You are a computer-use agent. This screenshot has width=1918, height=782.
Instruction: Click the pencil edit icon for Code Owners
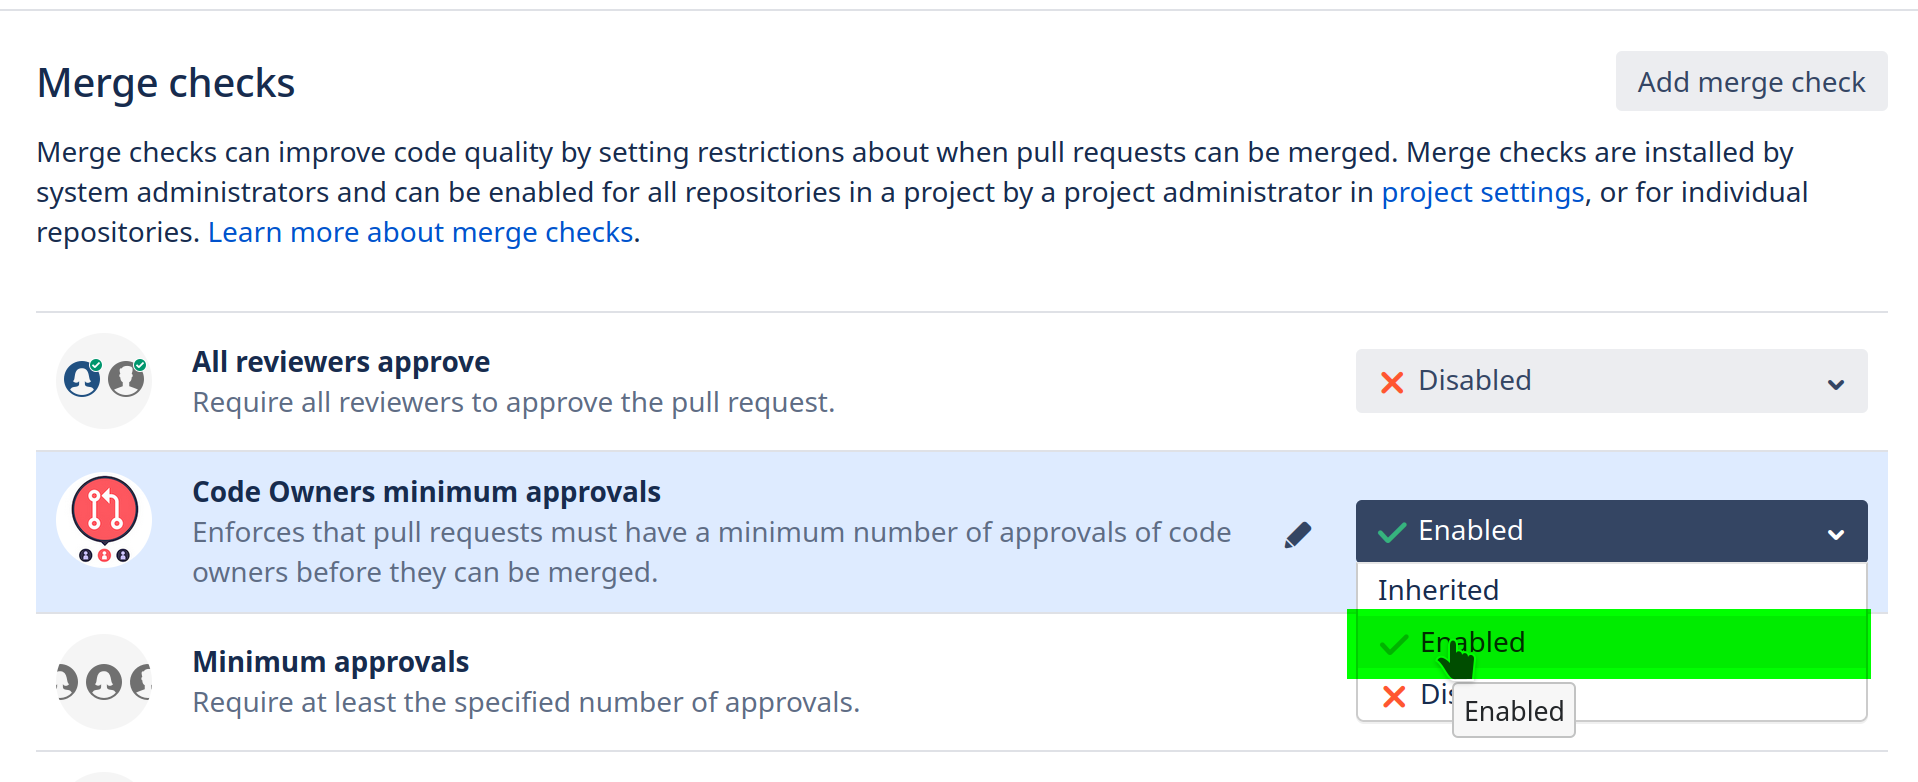coord(1297,533)
